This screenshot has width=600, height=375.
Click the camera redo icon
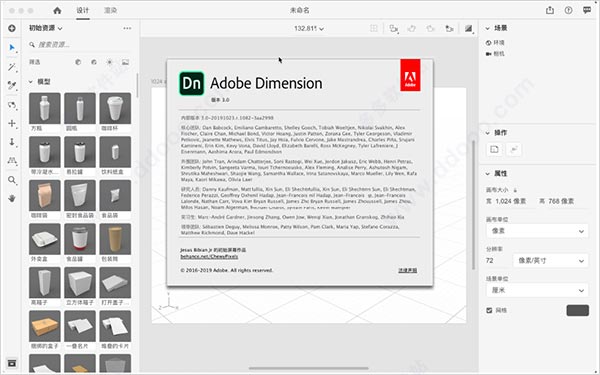point(430,28)
